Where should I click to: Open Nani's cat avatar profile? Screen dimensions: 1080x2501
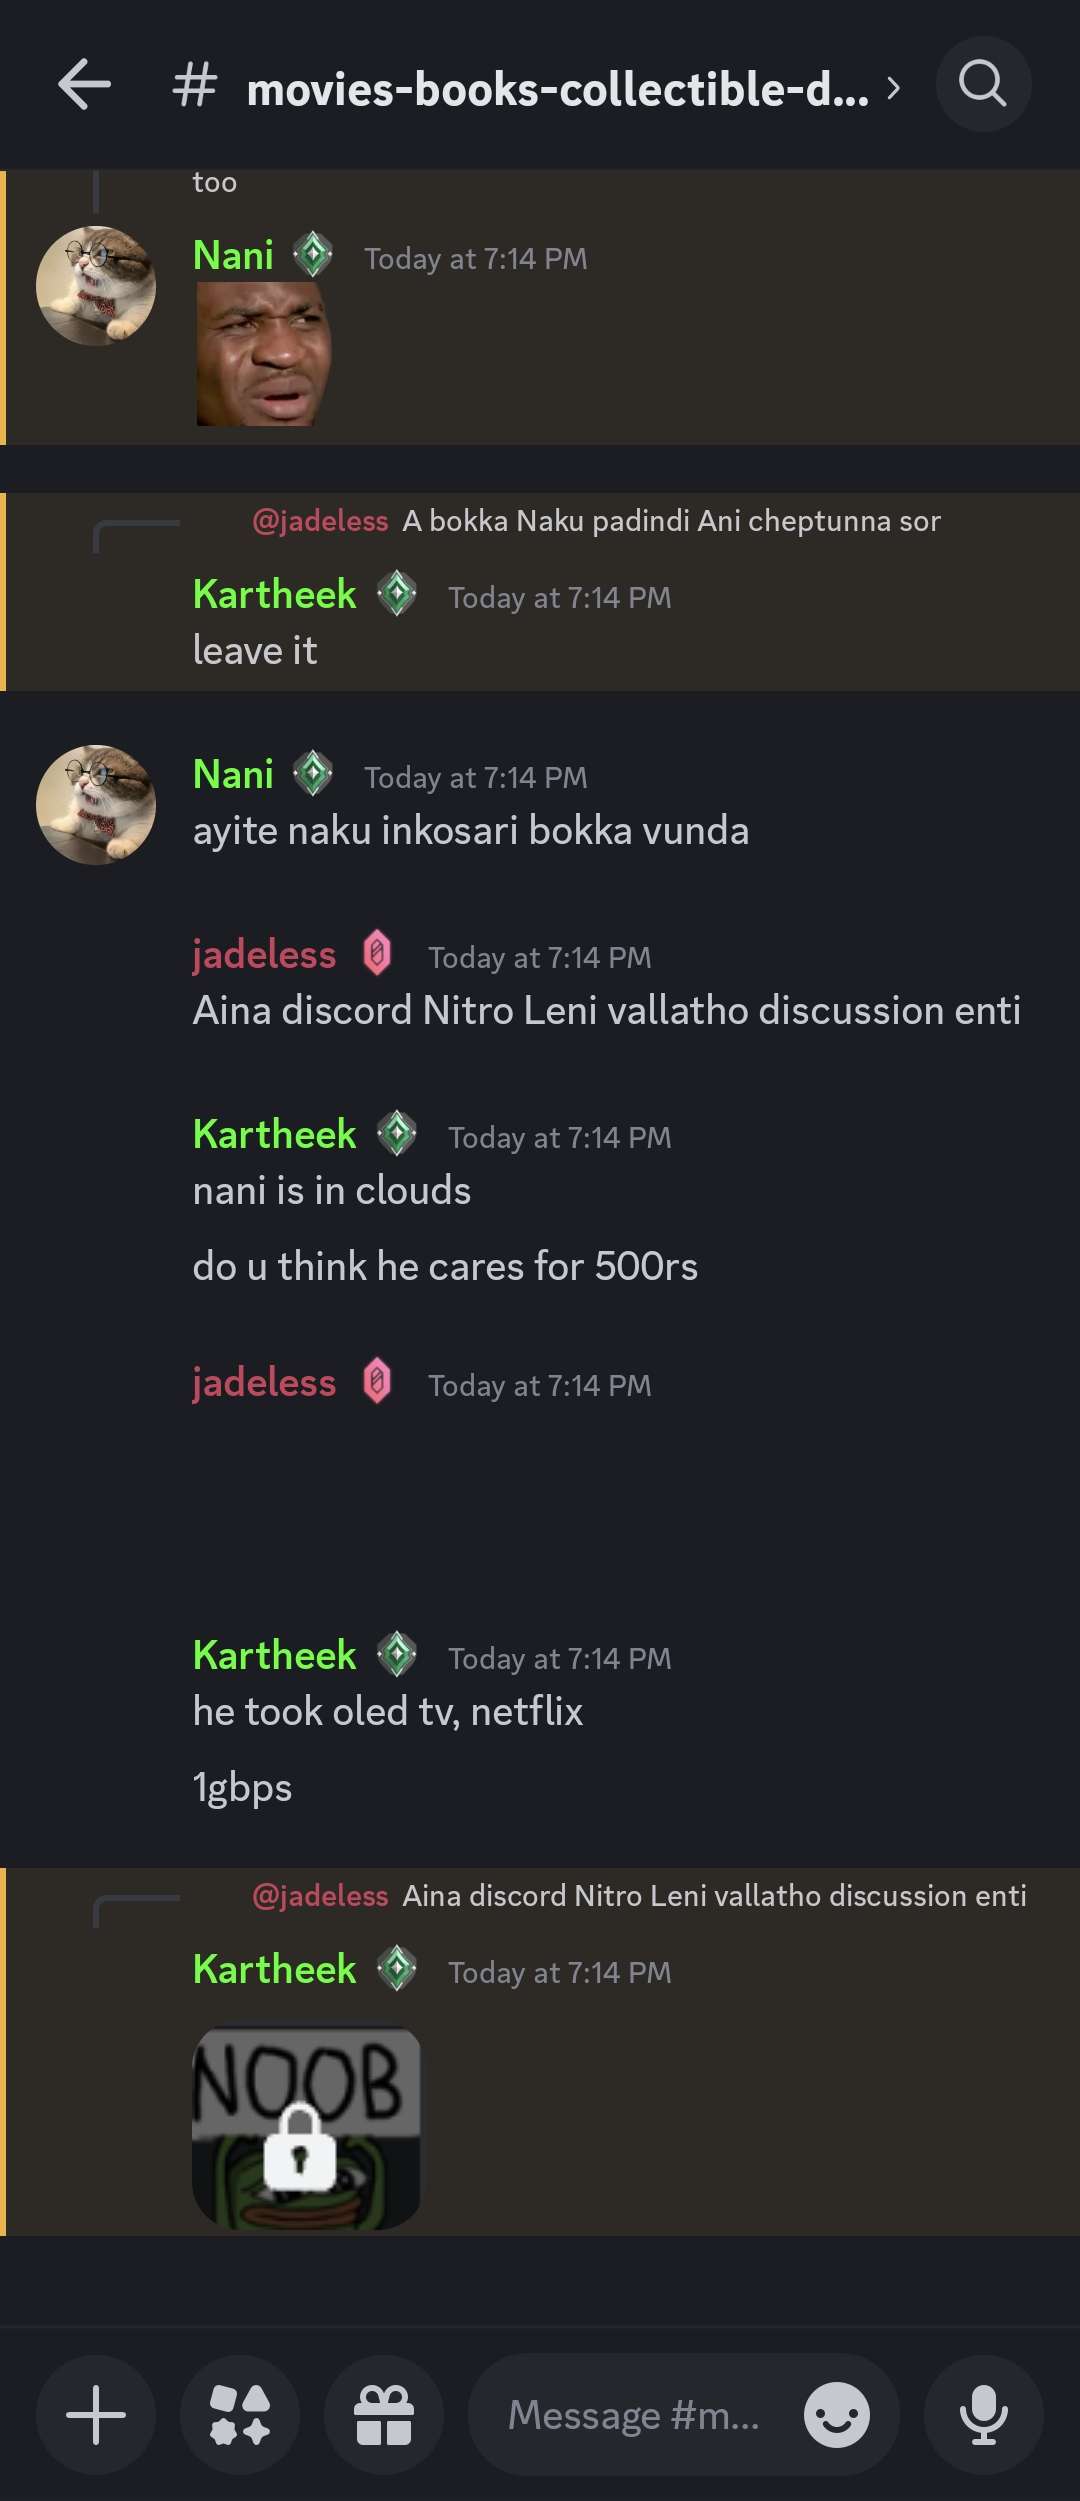[x=96, y=286]
